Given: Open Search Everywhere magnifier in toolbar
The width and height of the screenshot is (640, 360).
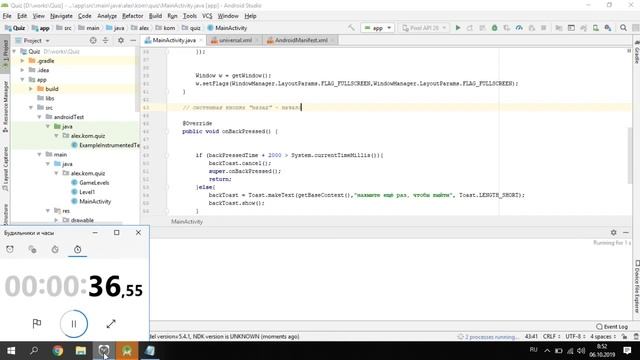Looking at the screenshot, I should [x=623, y=28].
